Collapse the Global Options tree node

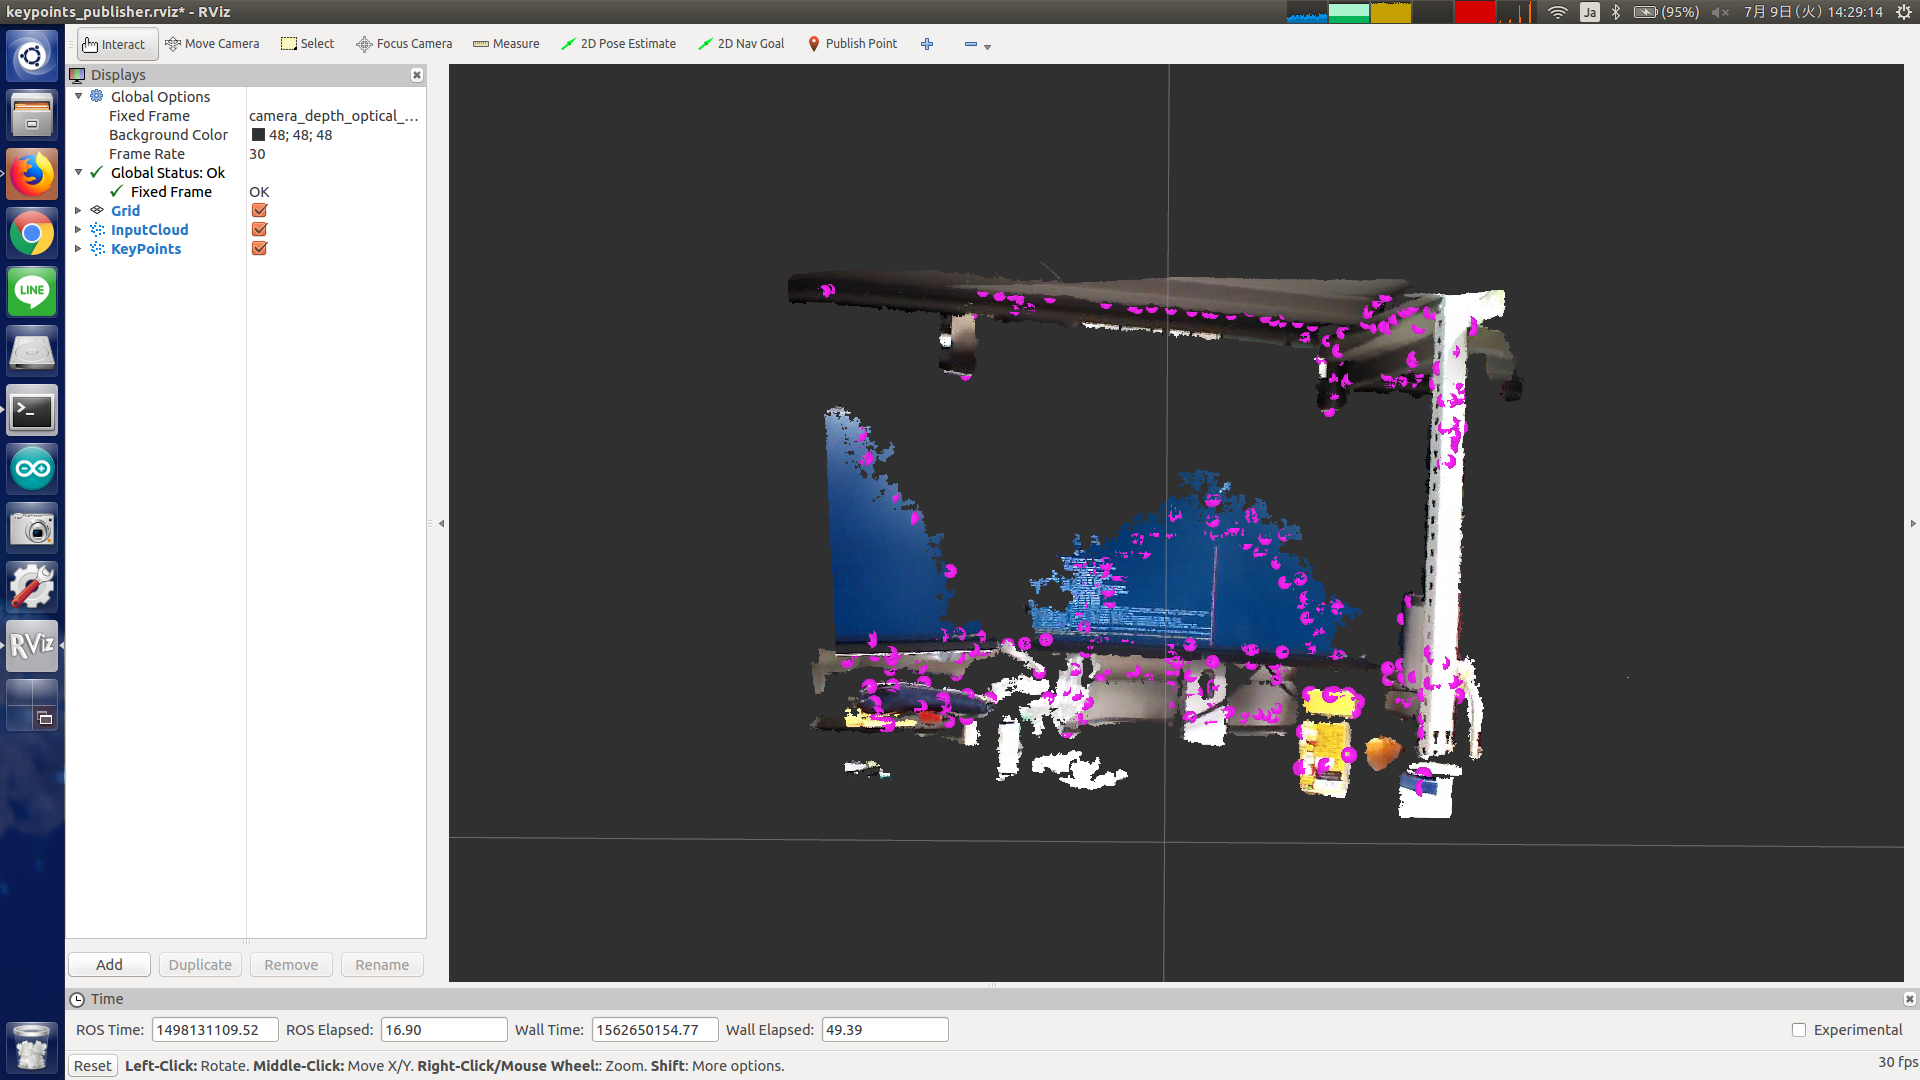tap(79, 96)
